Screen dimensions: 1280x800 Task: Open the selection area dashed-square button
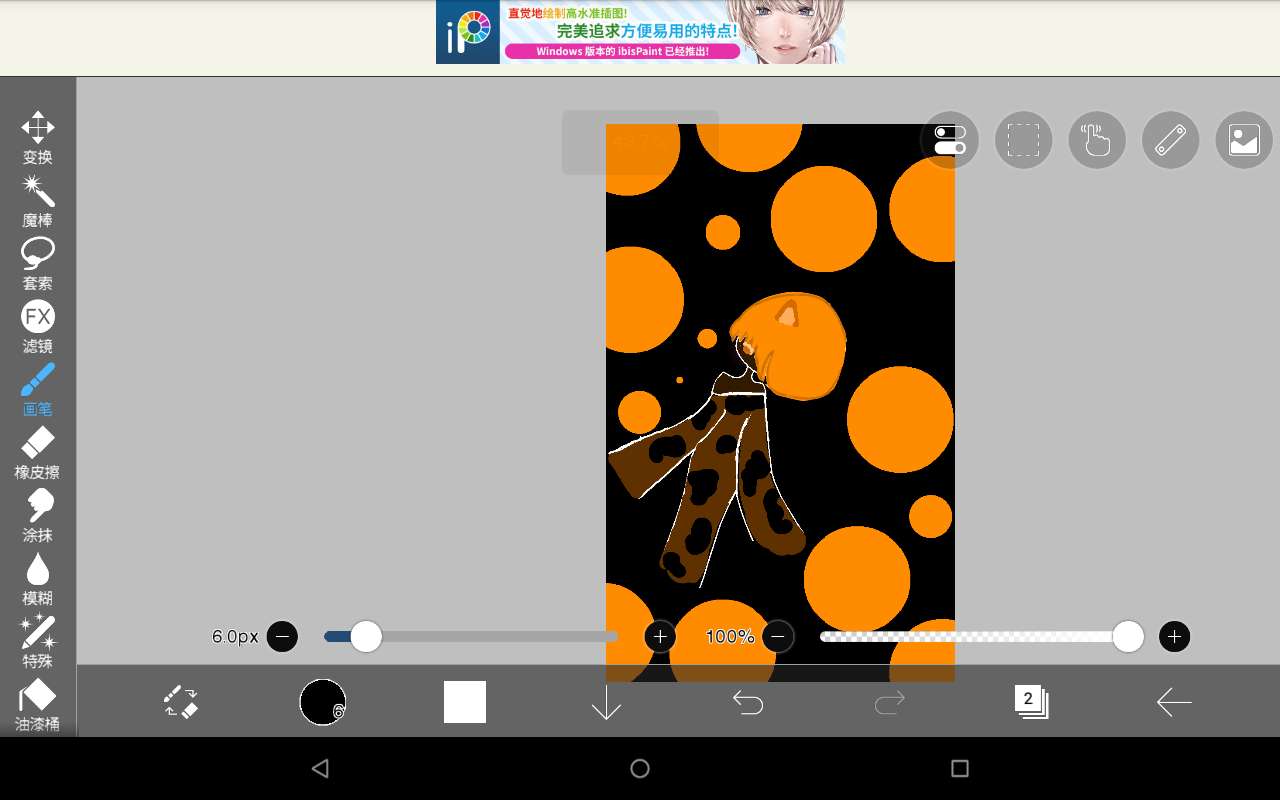[1023, 140]
